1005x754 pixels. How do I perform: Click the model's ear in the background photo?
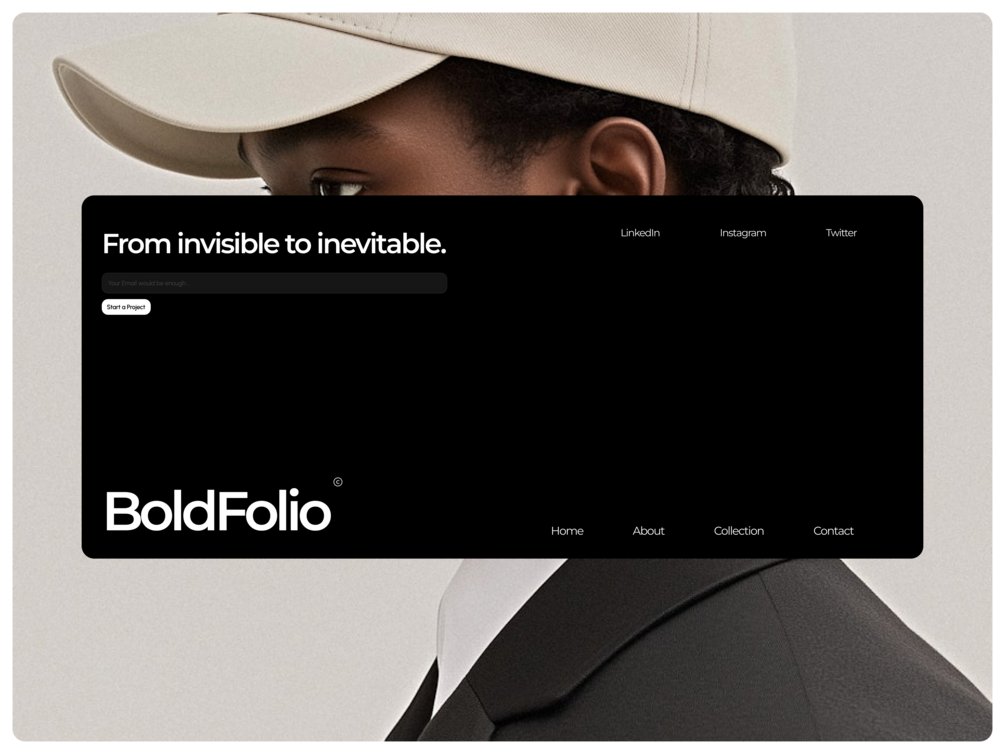click(x=624, y=157)
